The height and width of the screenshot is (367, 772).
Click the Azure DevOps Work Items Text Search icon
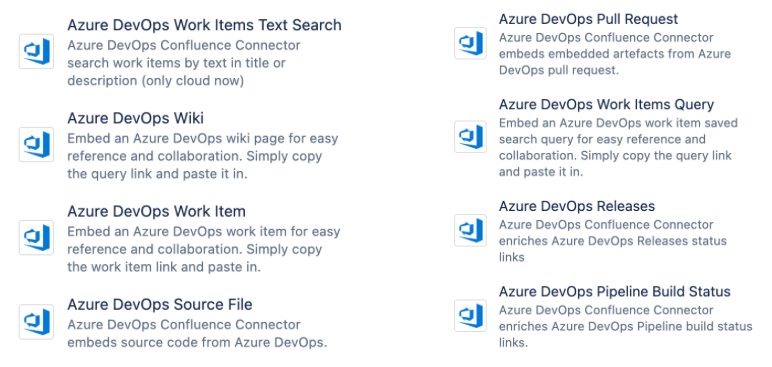[36, 51]
